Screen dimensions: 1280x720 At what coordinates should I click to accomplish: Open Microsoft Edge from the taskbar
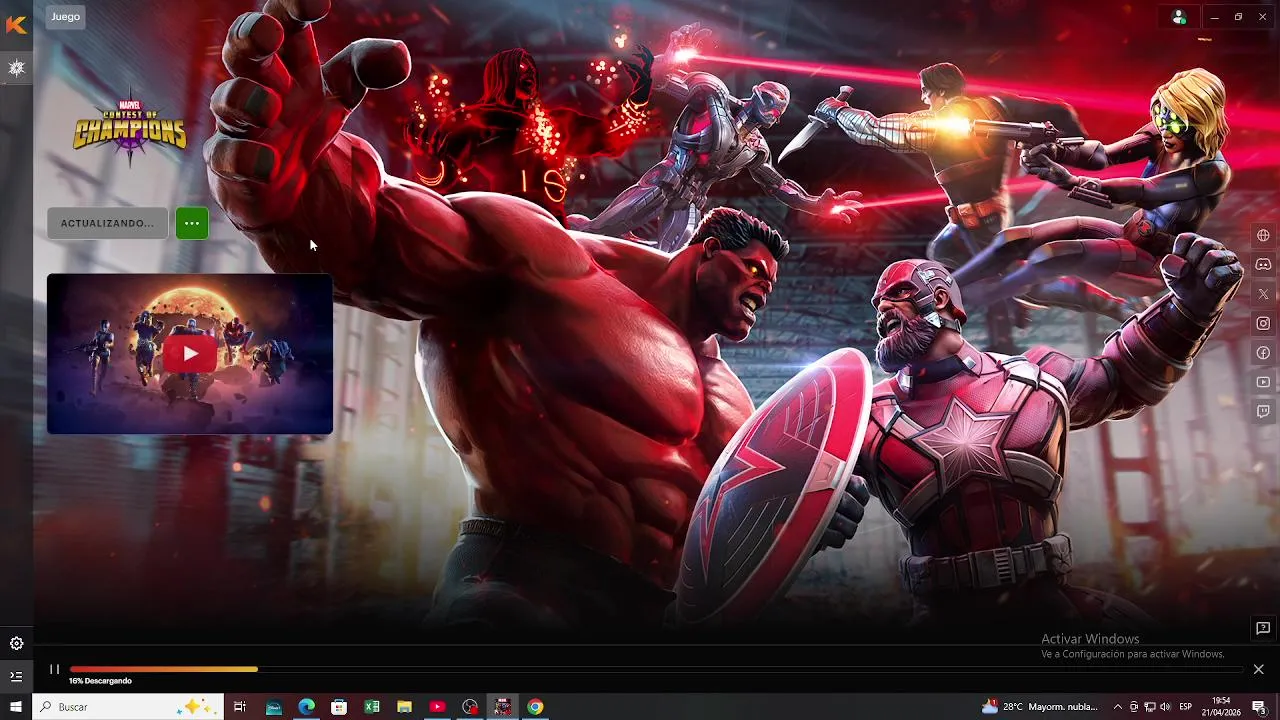point(306,707)
